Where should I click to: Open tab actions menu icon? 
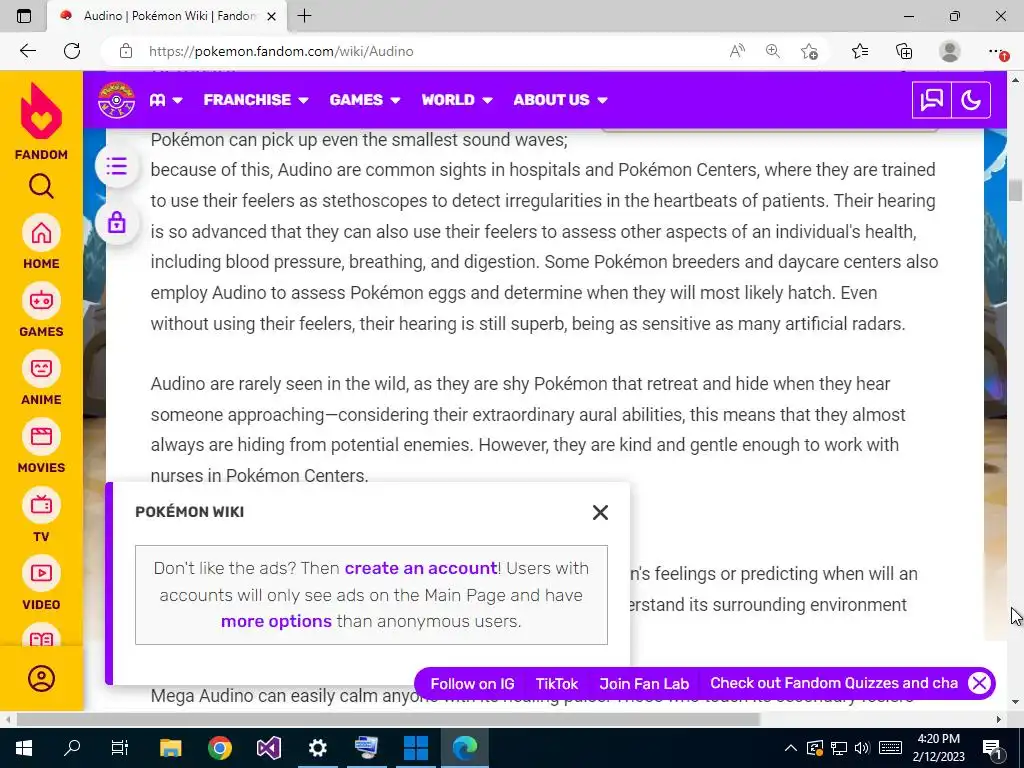point(24,16)
